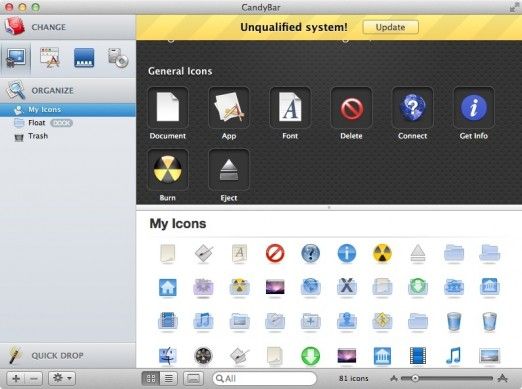Open the Quick Drop section

(x=68, y=356)
